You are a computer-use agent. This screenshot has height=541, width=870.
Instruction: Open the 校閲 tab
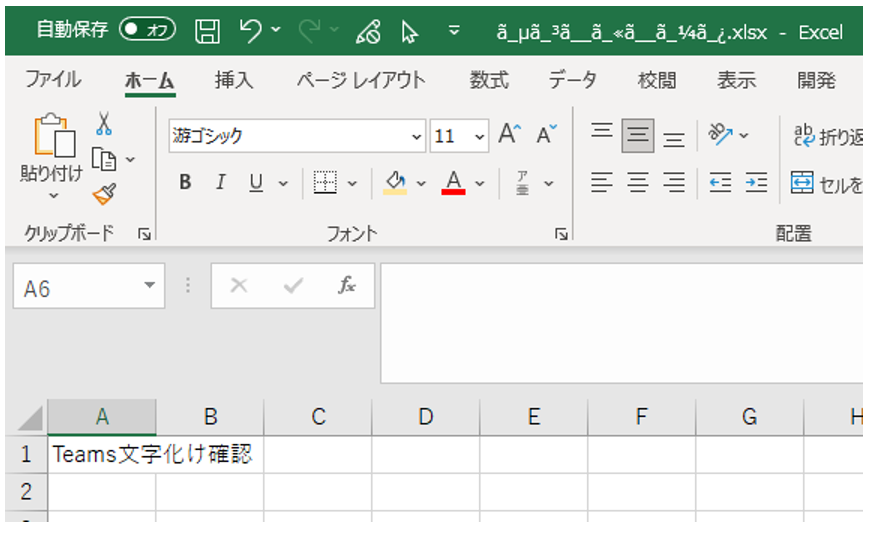click(657, 80)
